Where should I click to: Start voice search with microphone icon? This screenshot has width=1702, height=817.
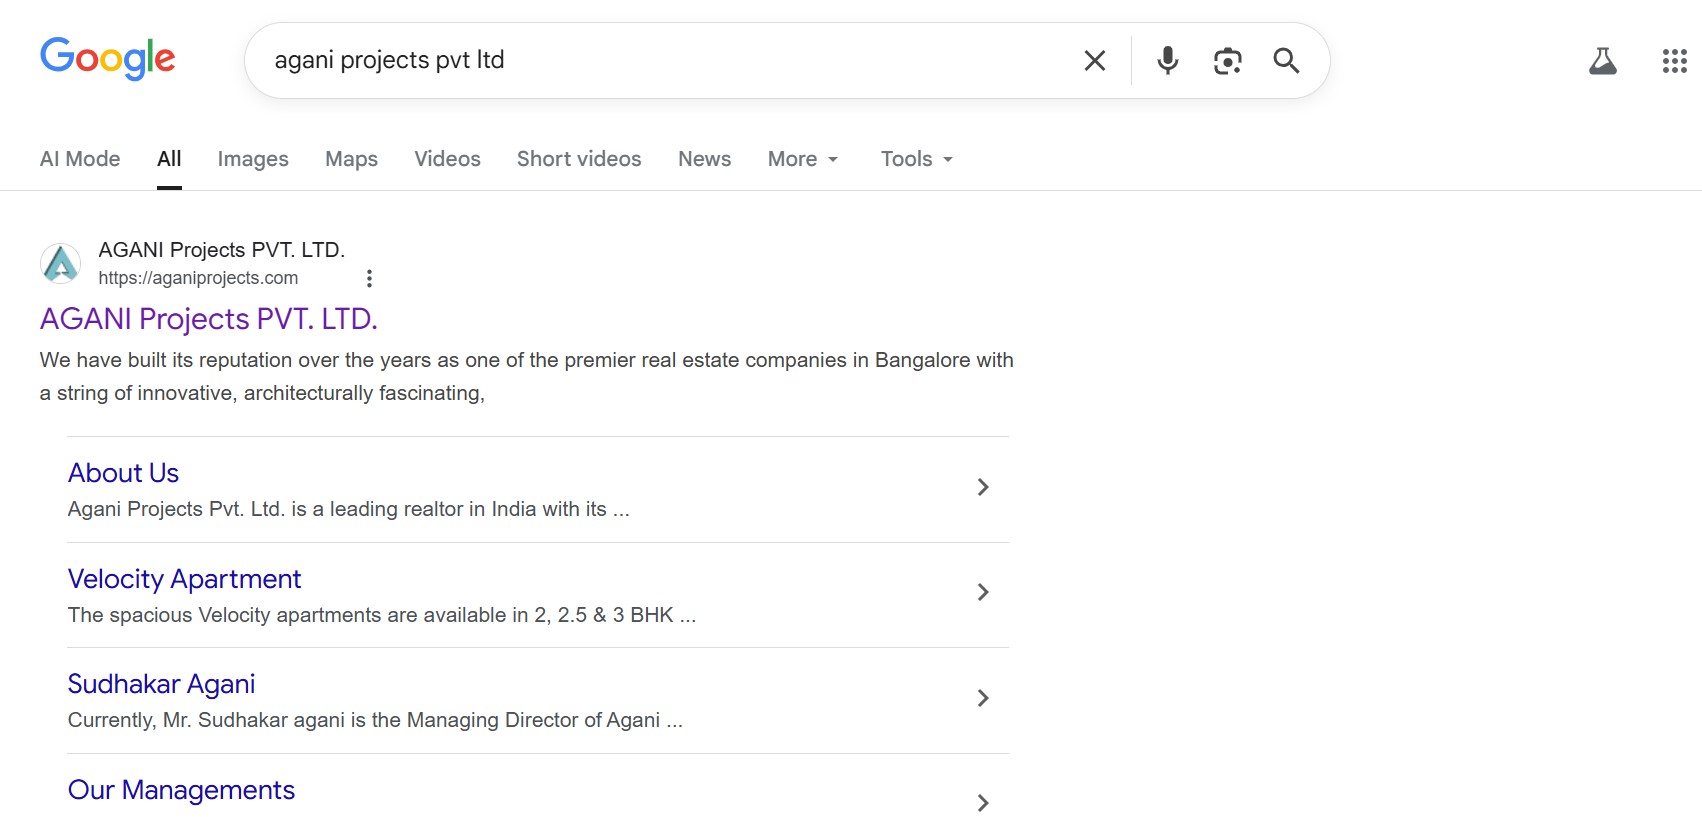(1167, 61)
